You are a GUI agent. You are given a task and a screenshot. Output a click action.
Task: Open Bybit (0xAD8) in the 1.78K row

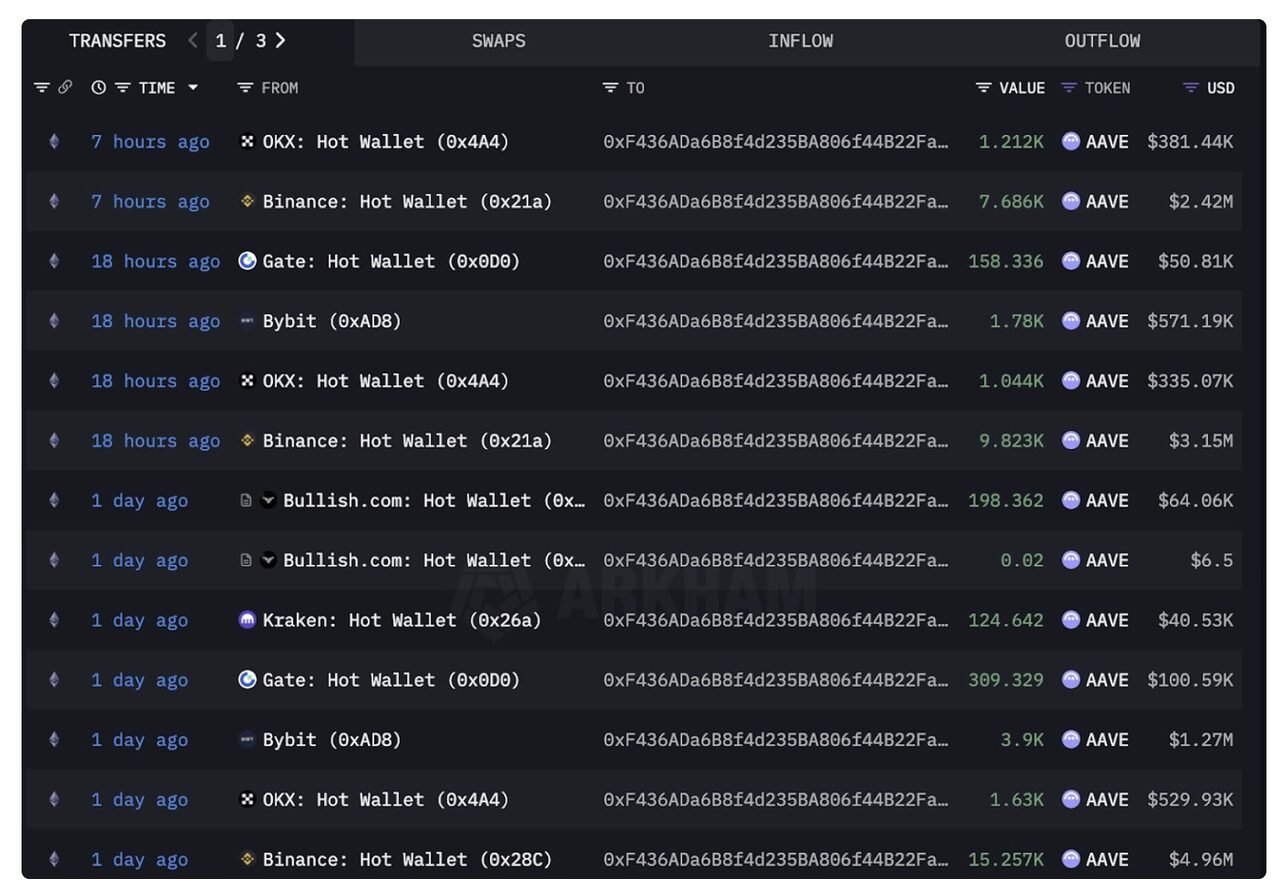[332, 321]
